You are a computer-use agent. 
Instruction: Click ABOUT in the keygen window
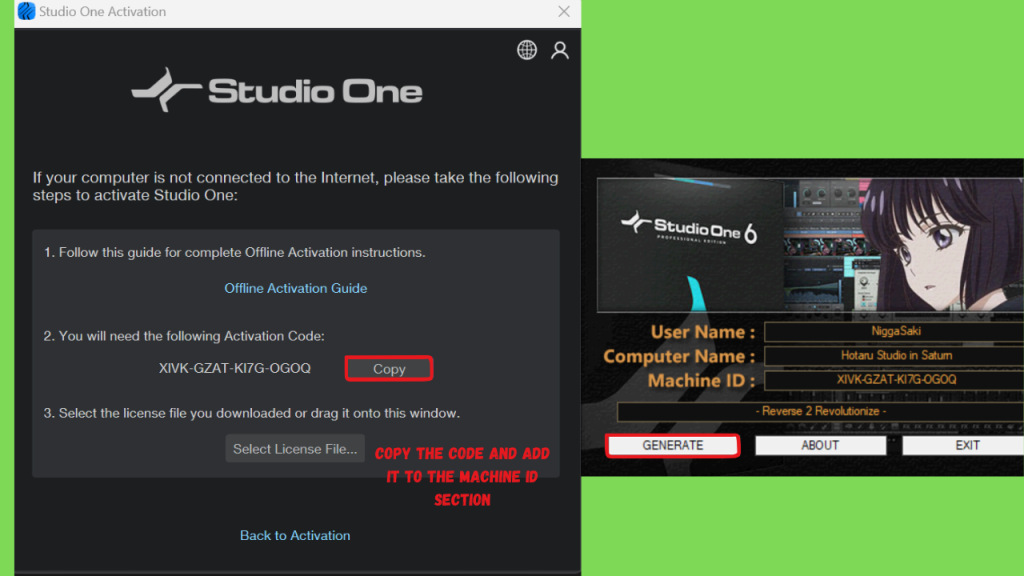tap(820, 445)
